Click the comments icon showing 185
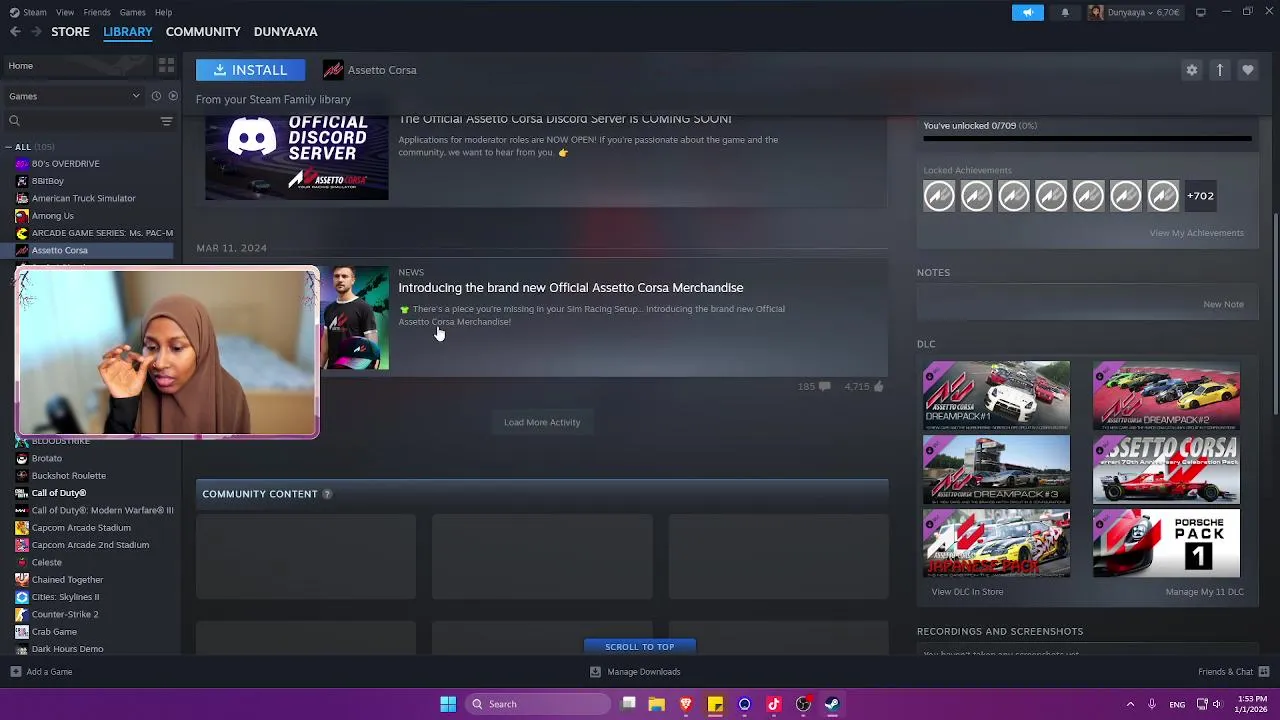 click(824, 387)
